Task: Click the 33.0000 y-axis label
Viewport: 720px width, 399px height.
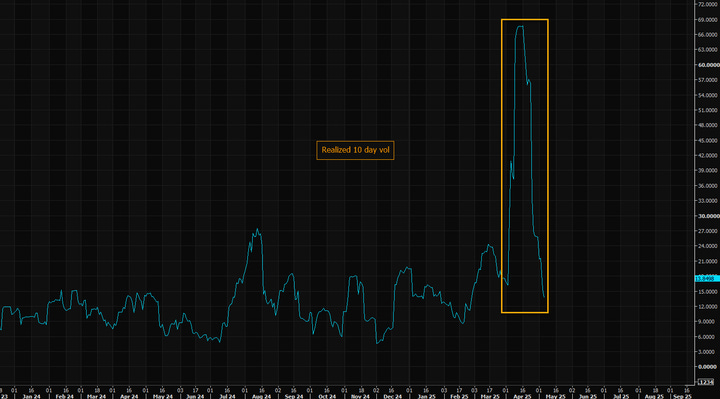Action: pos(708,201)
